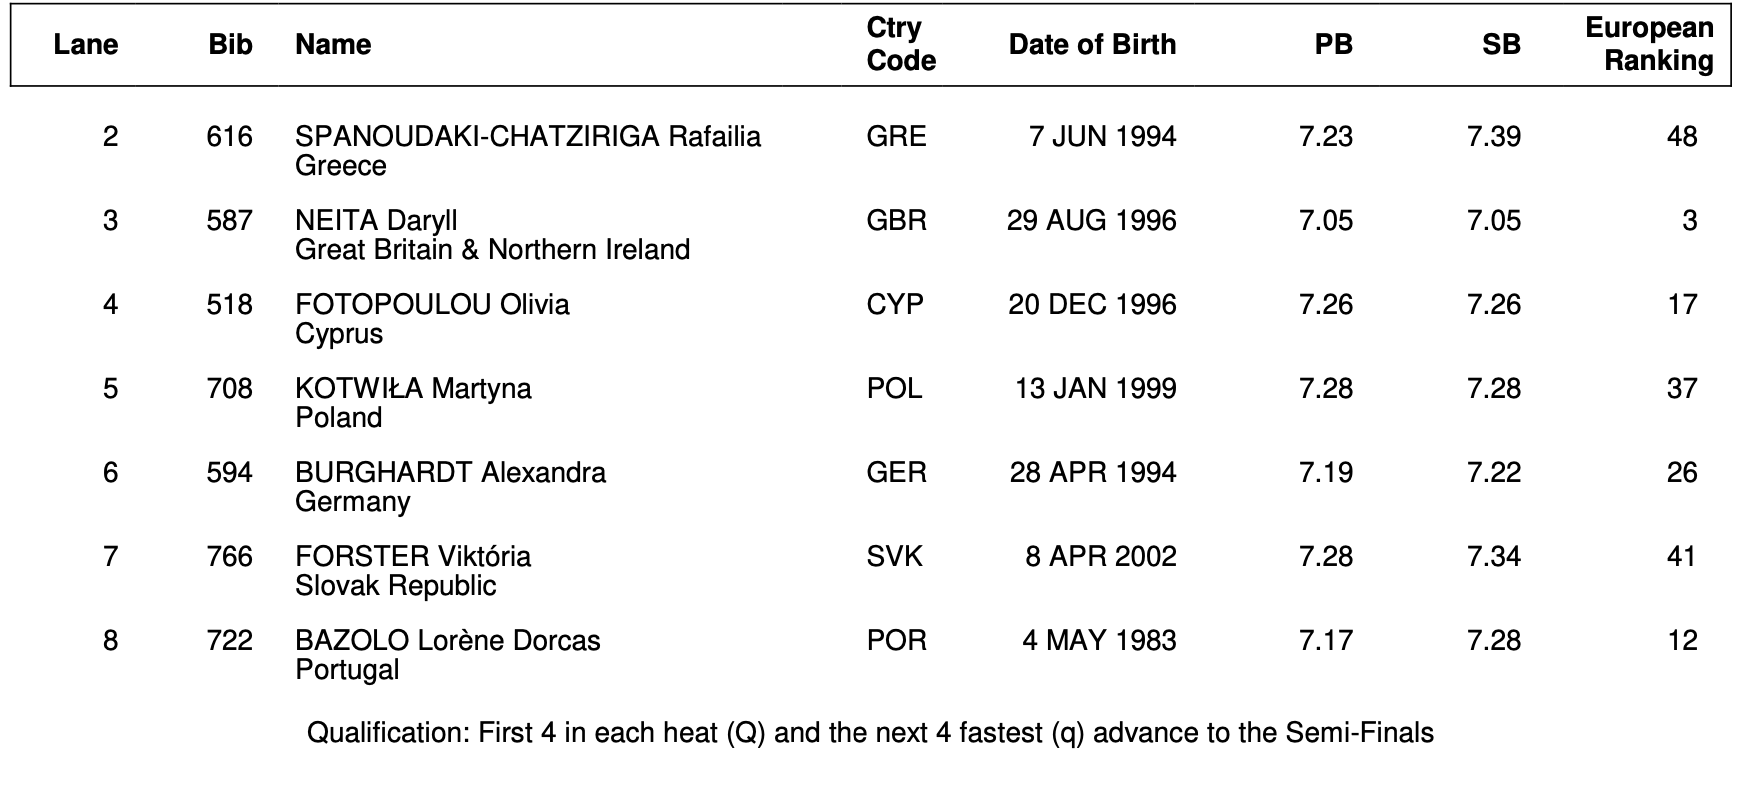
Task: Select BURGHARDT Alexandra's birth date 28 APR 1994
Action: [1092, 473]
